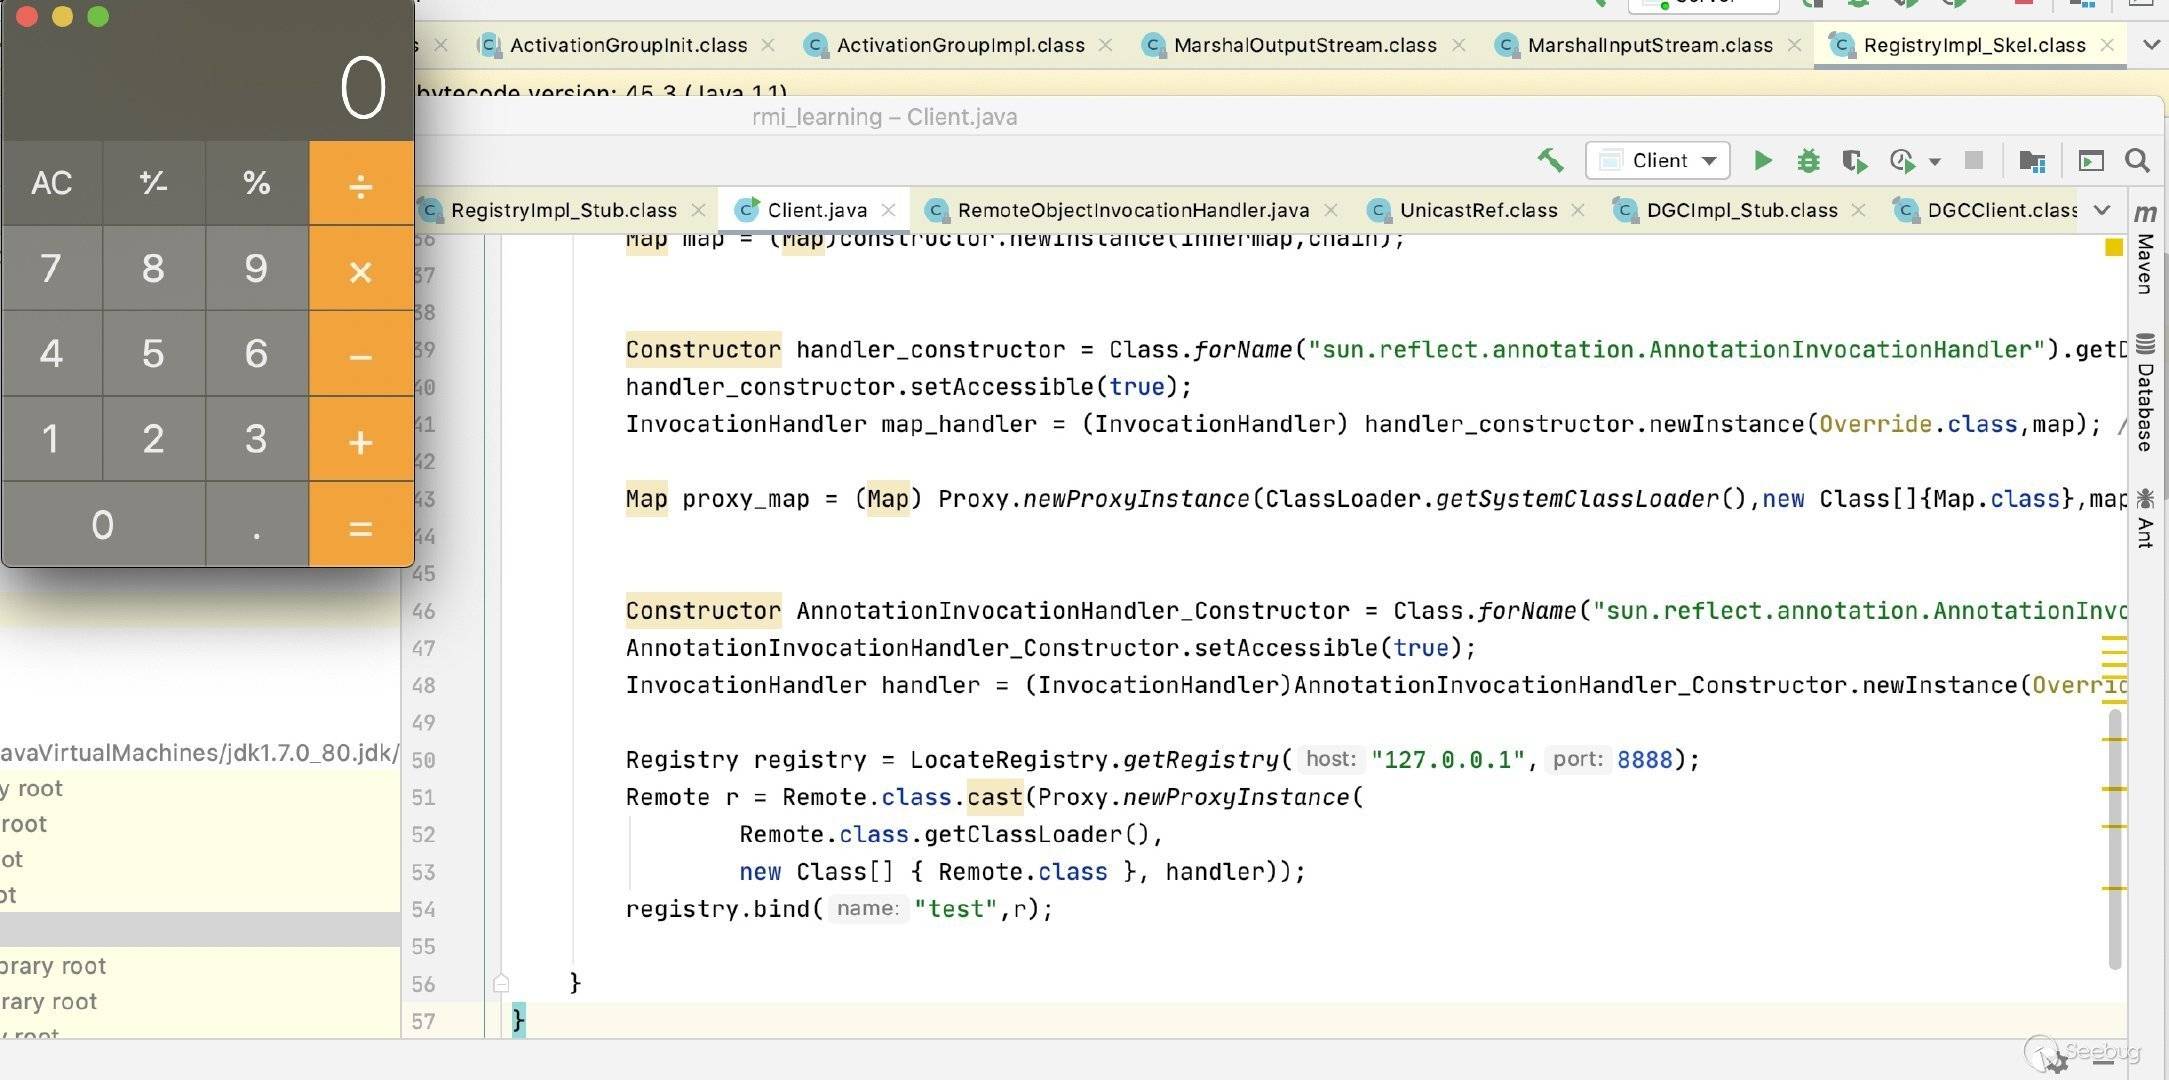Run the Client configuration
2169x1080 pixels.
[x=1763, y=161]
